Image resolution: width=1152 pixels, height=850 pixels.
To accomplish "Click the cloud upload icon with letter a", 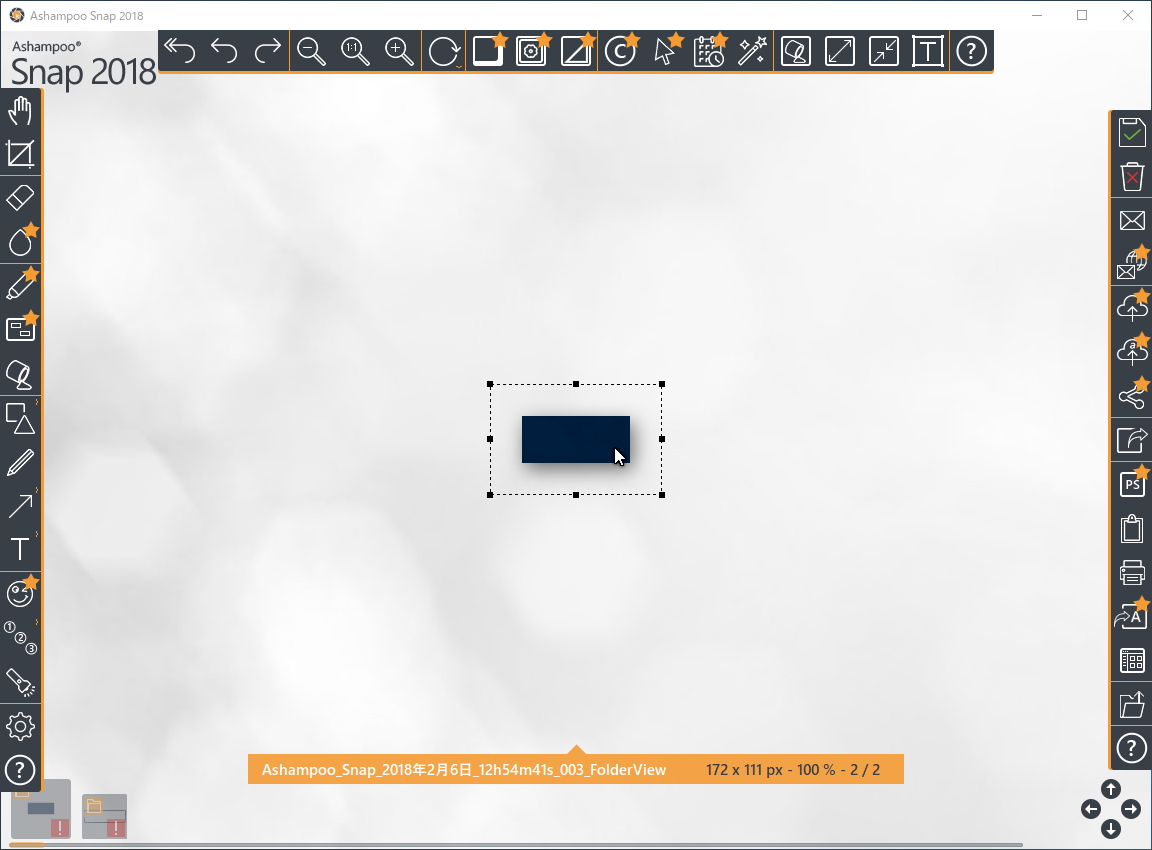I will pos(1132,351).
